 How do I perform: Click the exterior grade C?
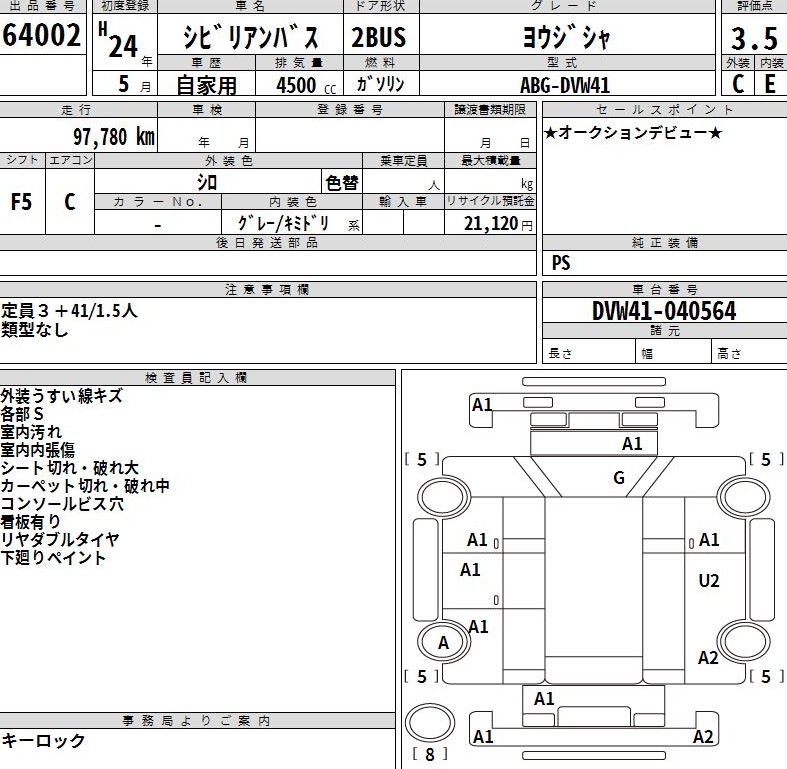click(x=738, y=83)
